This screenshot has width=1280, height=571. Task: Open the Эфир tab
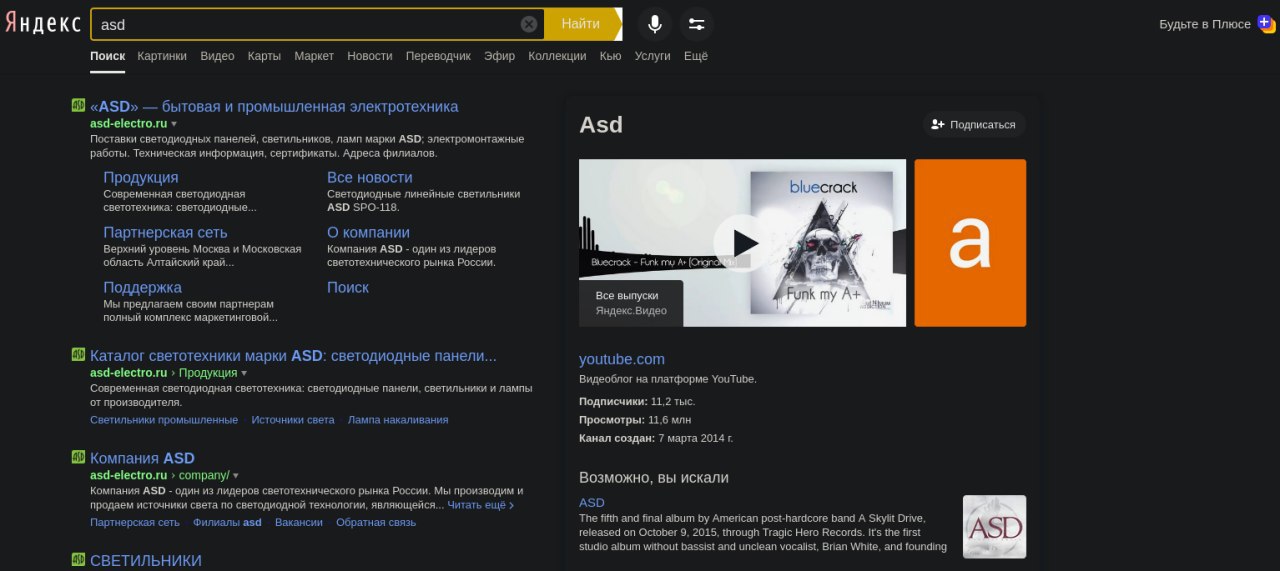499,56
